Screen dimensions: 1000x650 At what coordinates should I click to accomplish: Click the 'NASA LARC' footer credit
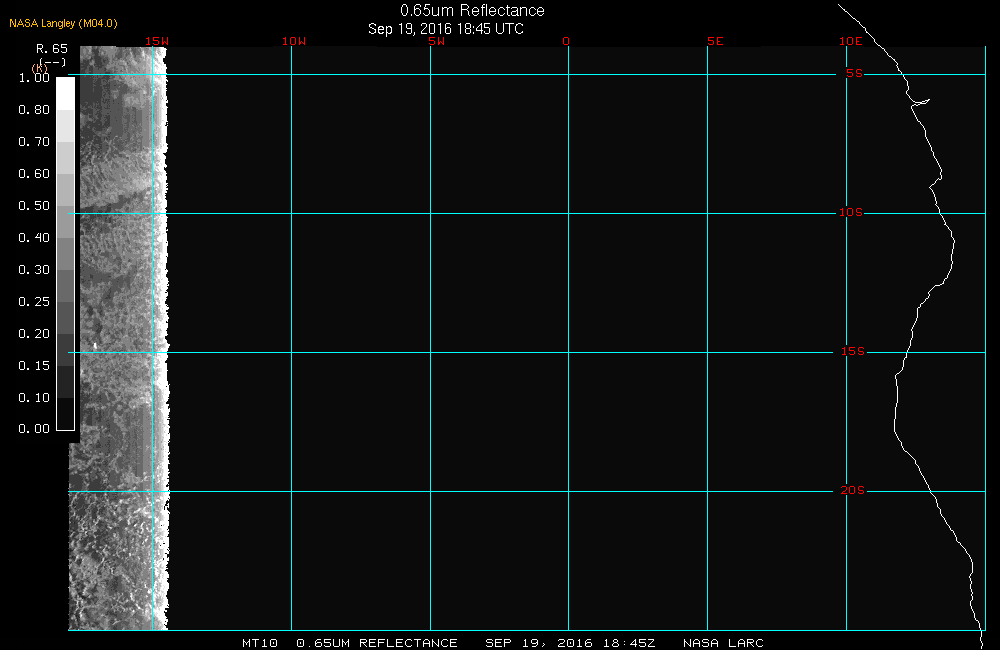click(723, 643)
